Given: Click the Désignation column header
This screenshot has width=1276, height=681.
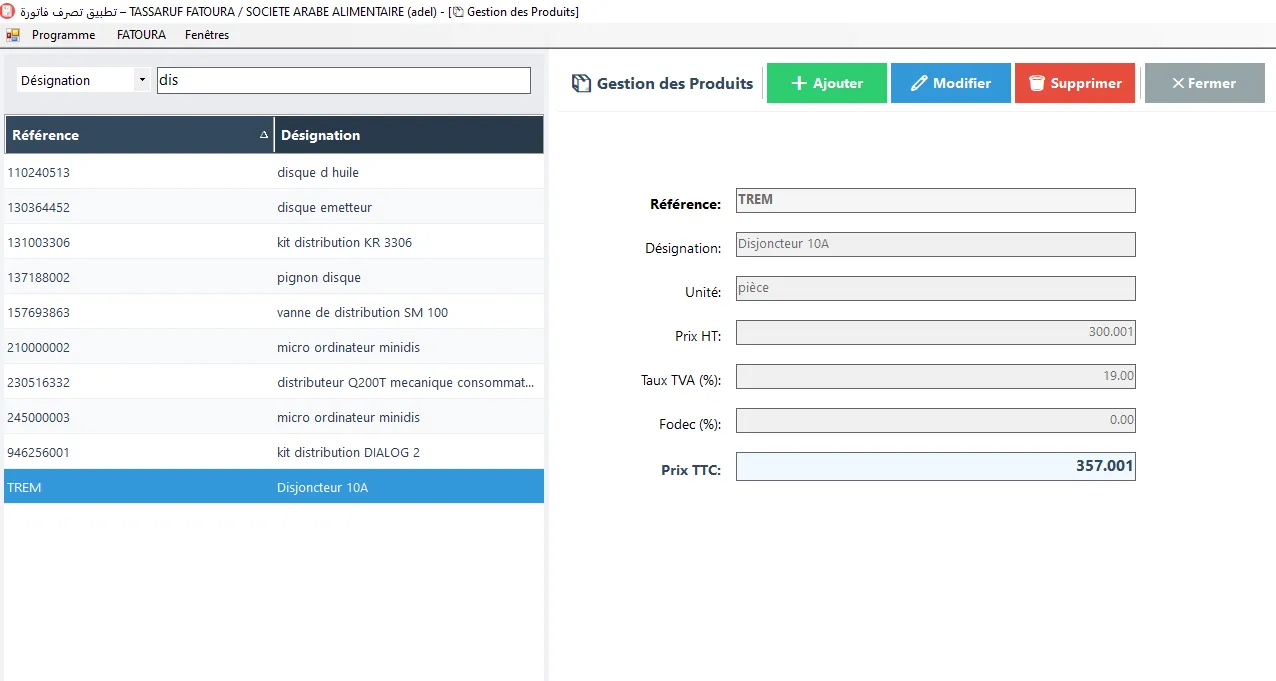Looking at the screenshot, I should [x=409, y=135].
